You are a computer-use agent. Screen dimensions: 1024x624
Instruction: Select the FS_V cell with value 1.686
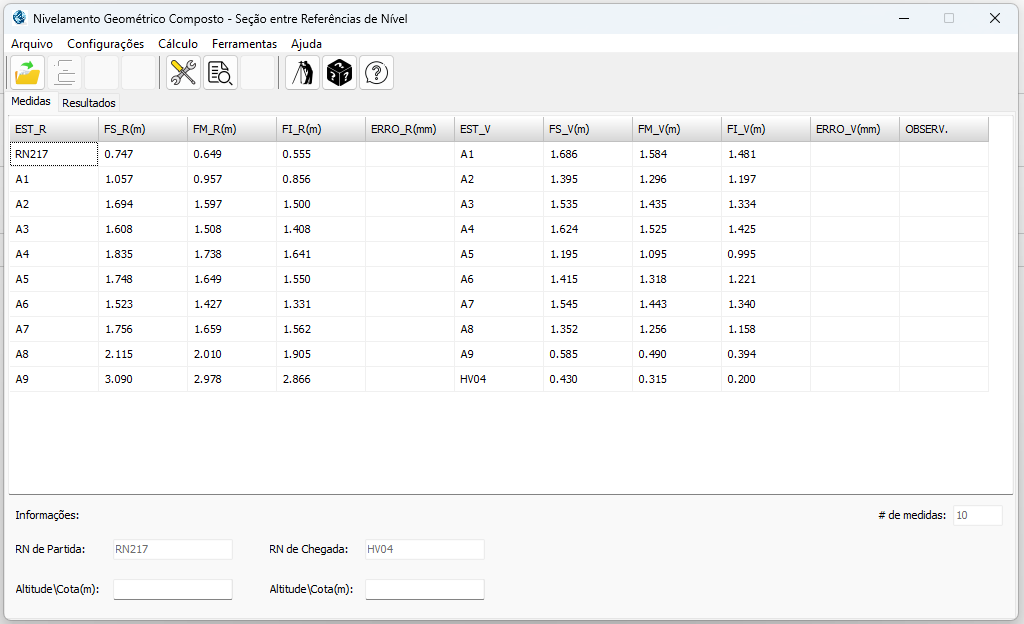click(588, 154)
